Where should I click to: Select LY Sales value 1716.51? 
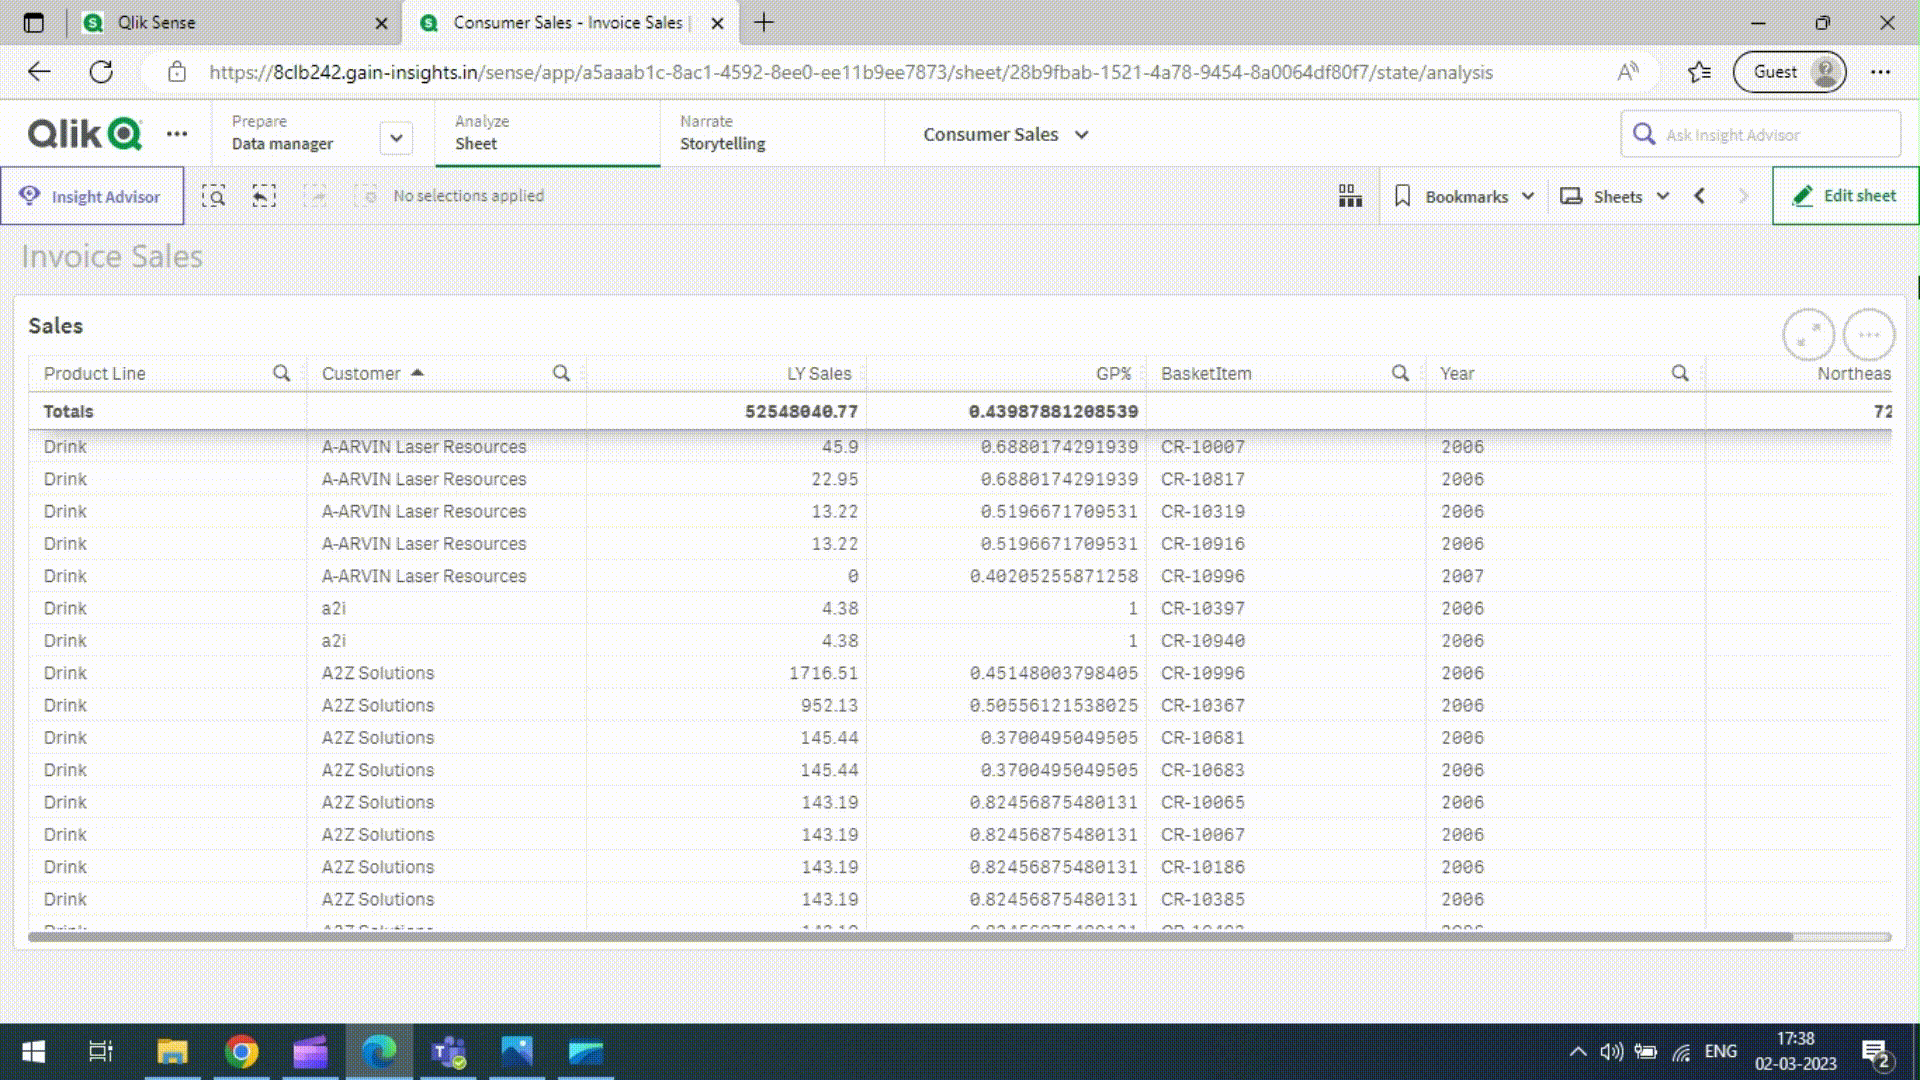tap(726, 673)
